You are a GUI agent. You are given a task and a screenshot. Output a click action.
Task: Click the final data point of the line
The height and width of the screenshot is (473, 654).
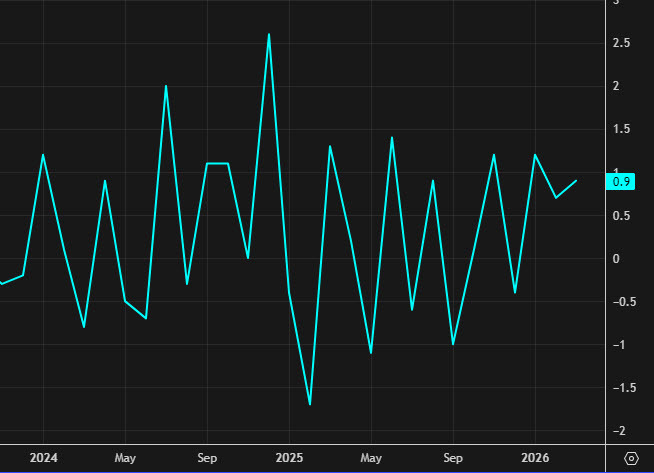point(576,181)
